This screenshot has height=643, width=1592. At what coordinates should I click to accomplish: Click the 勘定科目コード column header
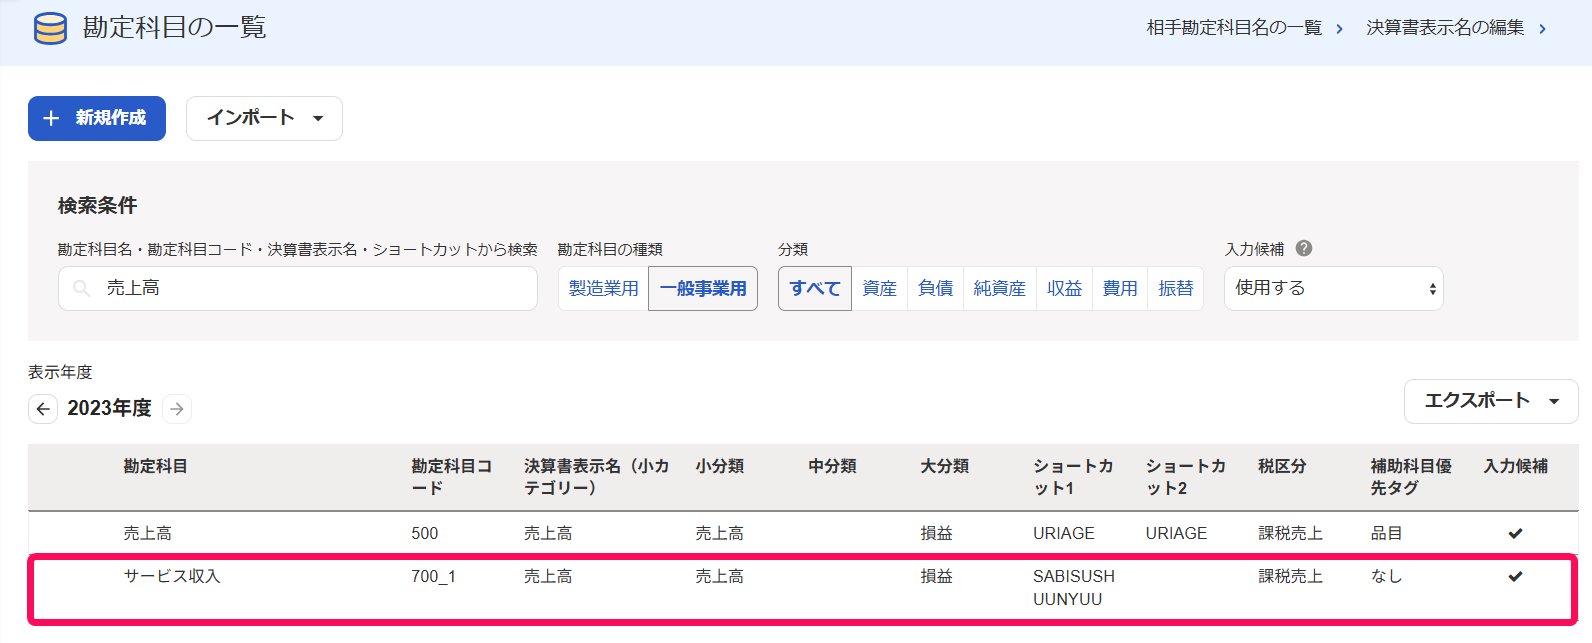coord(451,477)
